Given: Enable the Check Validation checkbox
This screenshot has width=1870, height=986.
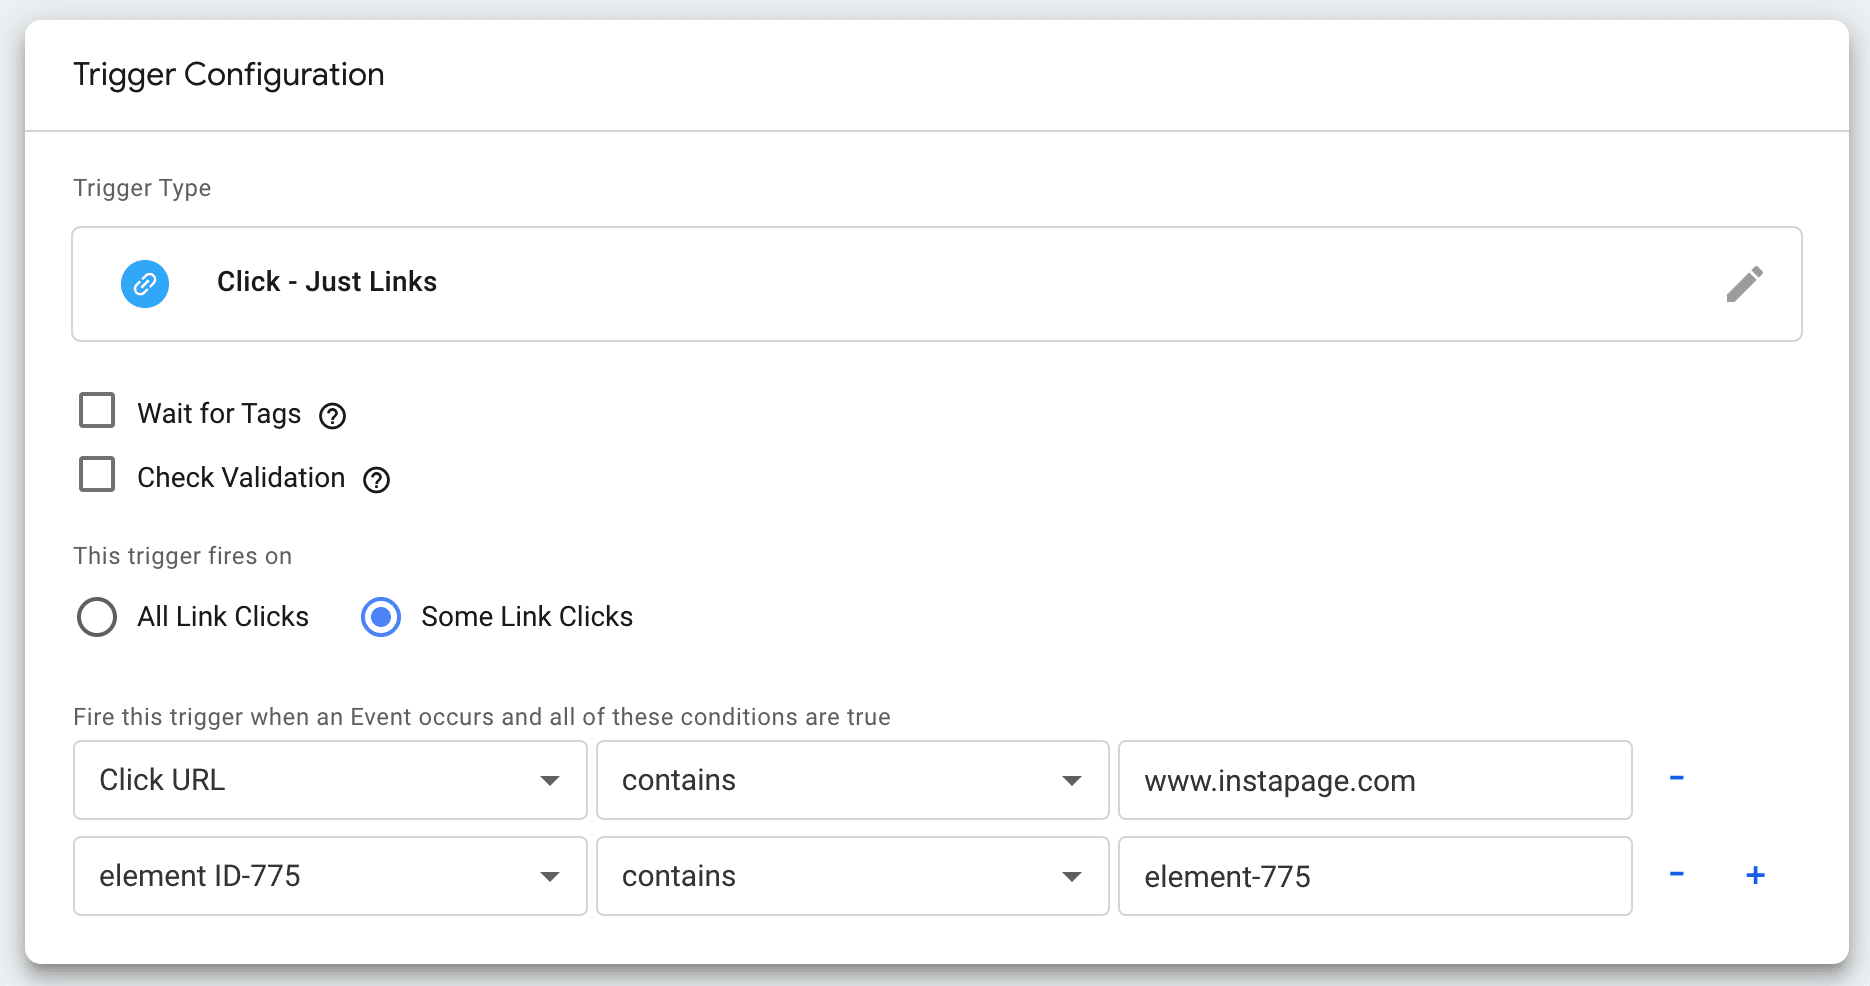Looking at the screenshot, I should (x=97, y=475).
